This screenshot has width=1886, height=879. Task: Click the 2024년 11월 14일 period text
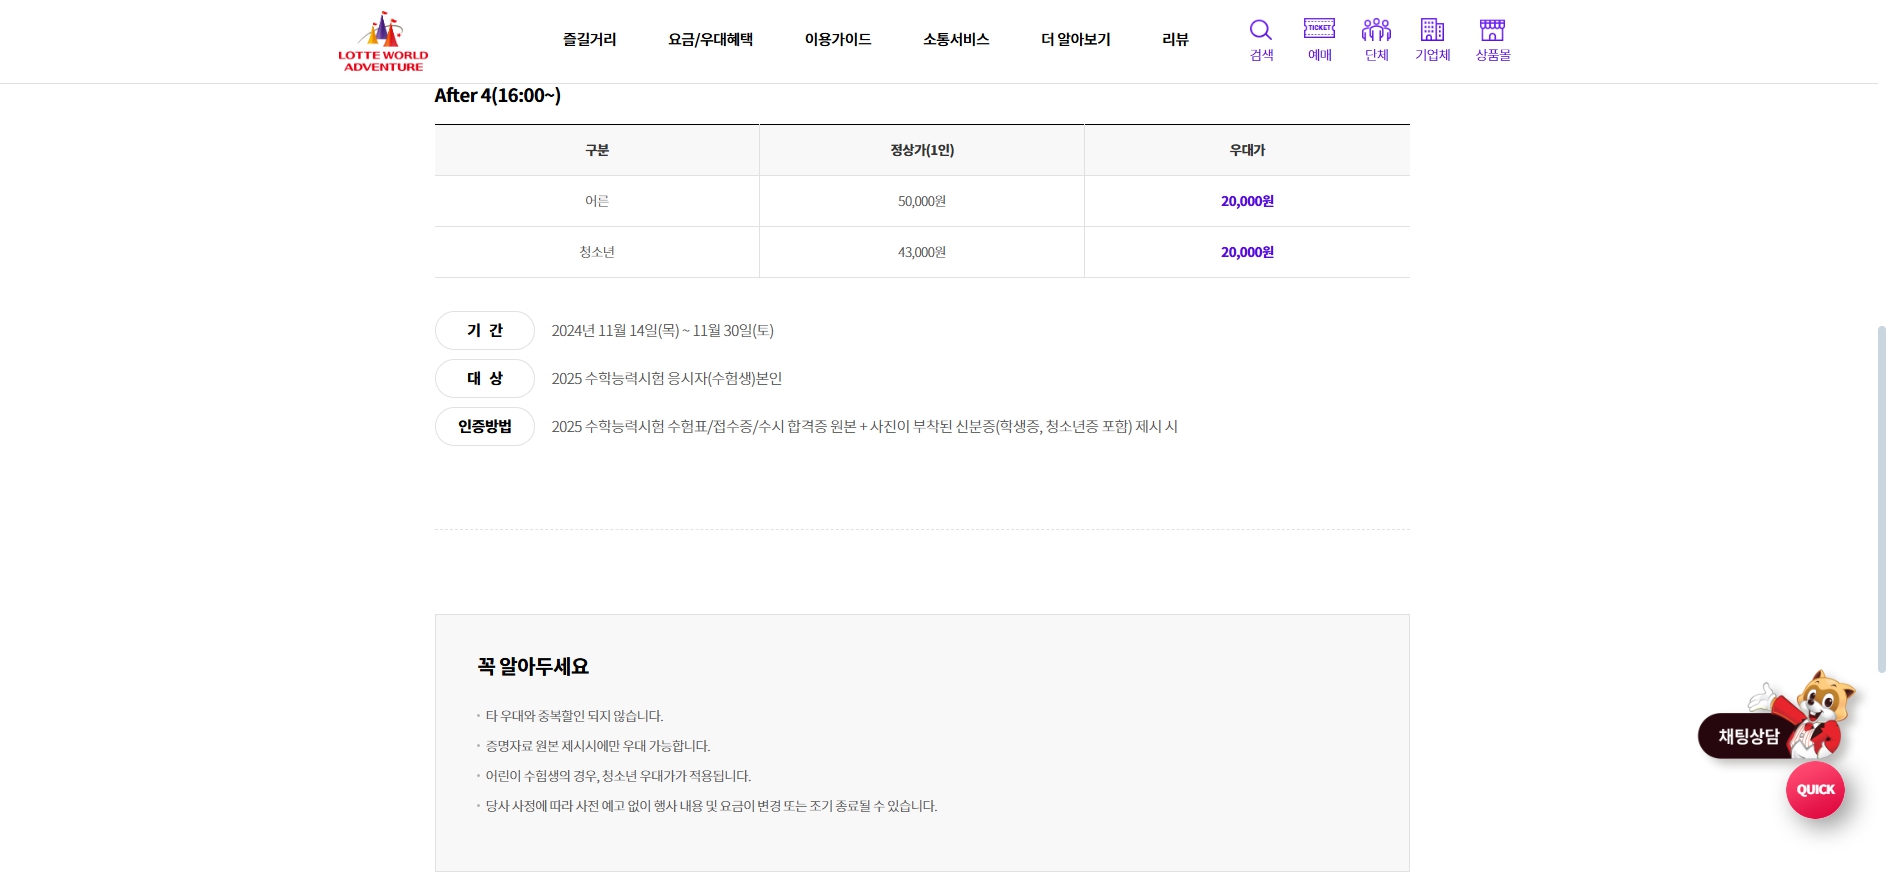(x=662, y=331)
